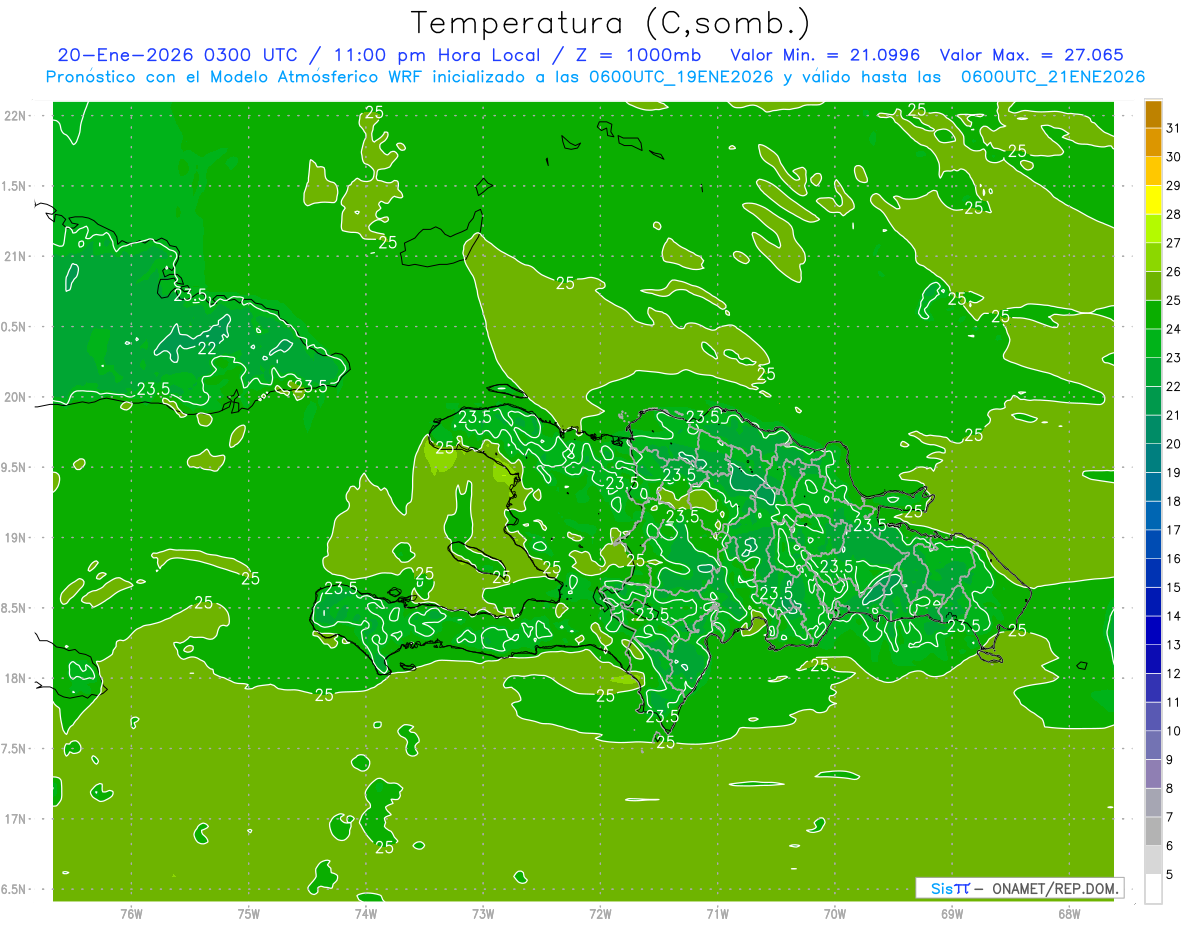Select the "20-Ene-2026 0300 UTC" date text
This screenshot has height=927, width=1200.
click(177, 55)
